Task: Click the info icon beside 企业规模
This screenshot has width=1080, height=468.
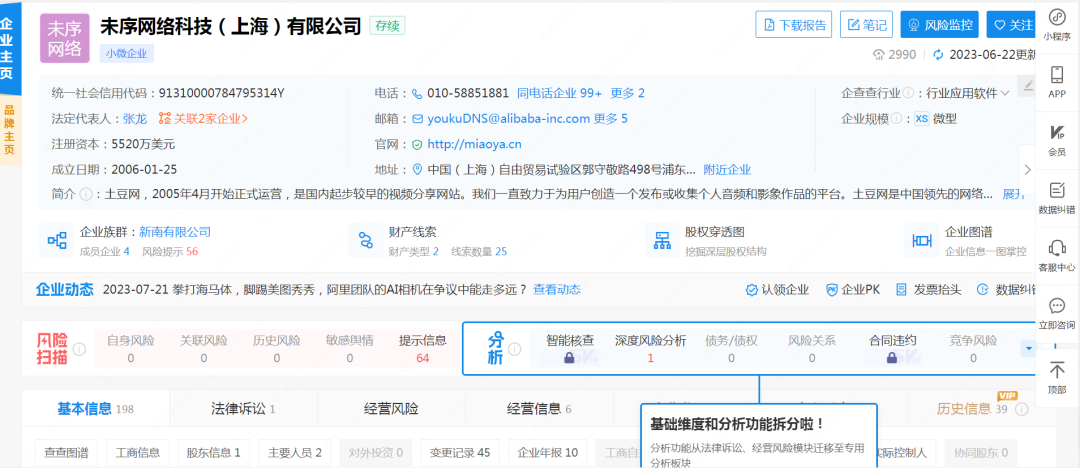Action: click(897, 119)
